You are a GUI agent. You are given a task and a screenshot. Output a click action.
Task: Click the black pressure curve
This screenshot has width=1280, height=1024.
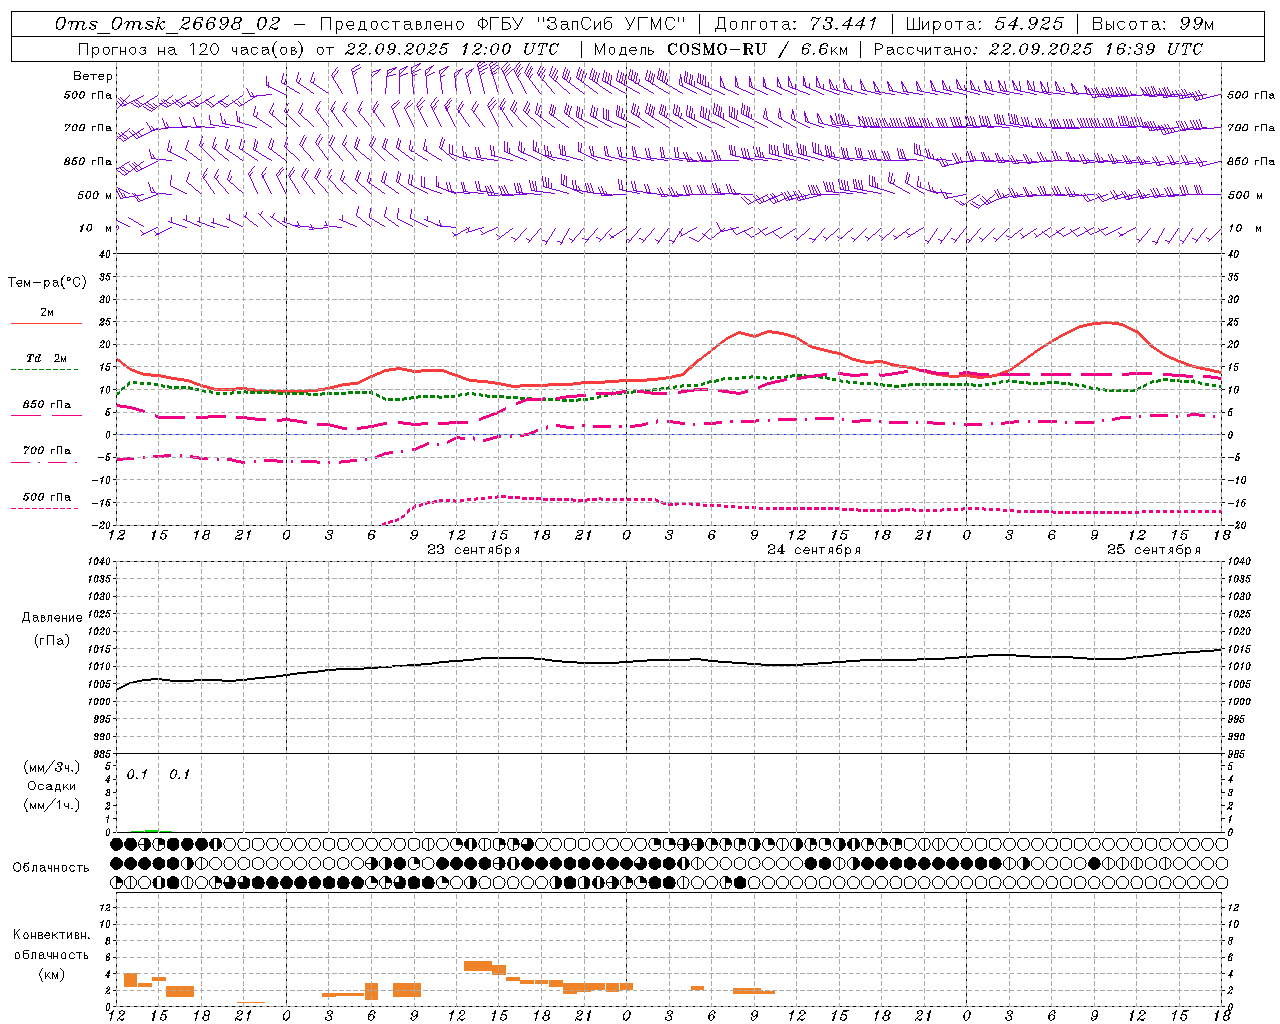(x=670, y=660)
